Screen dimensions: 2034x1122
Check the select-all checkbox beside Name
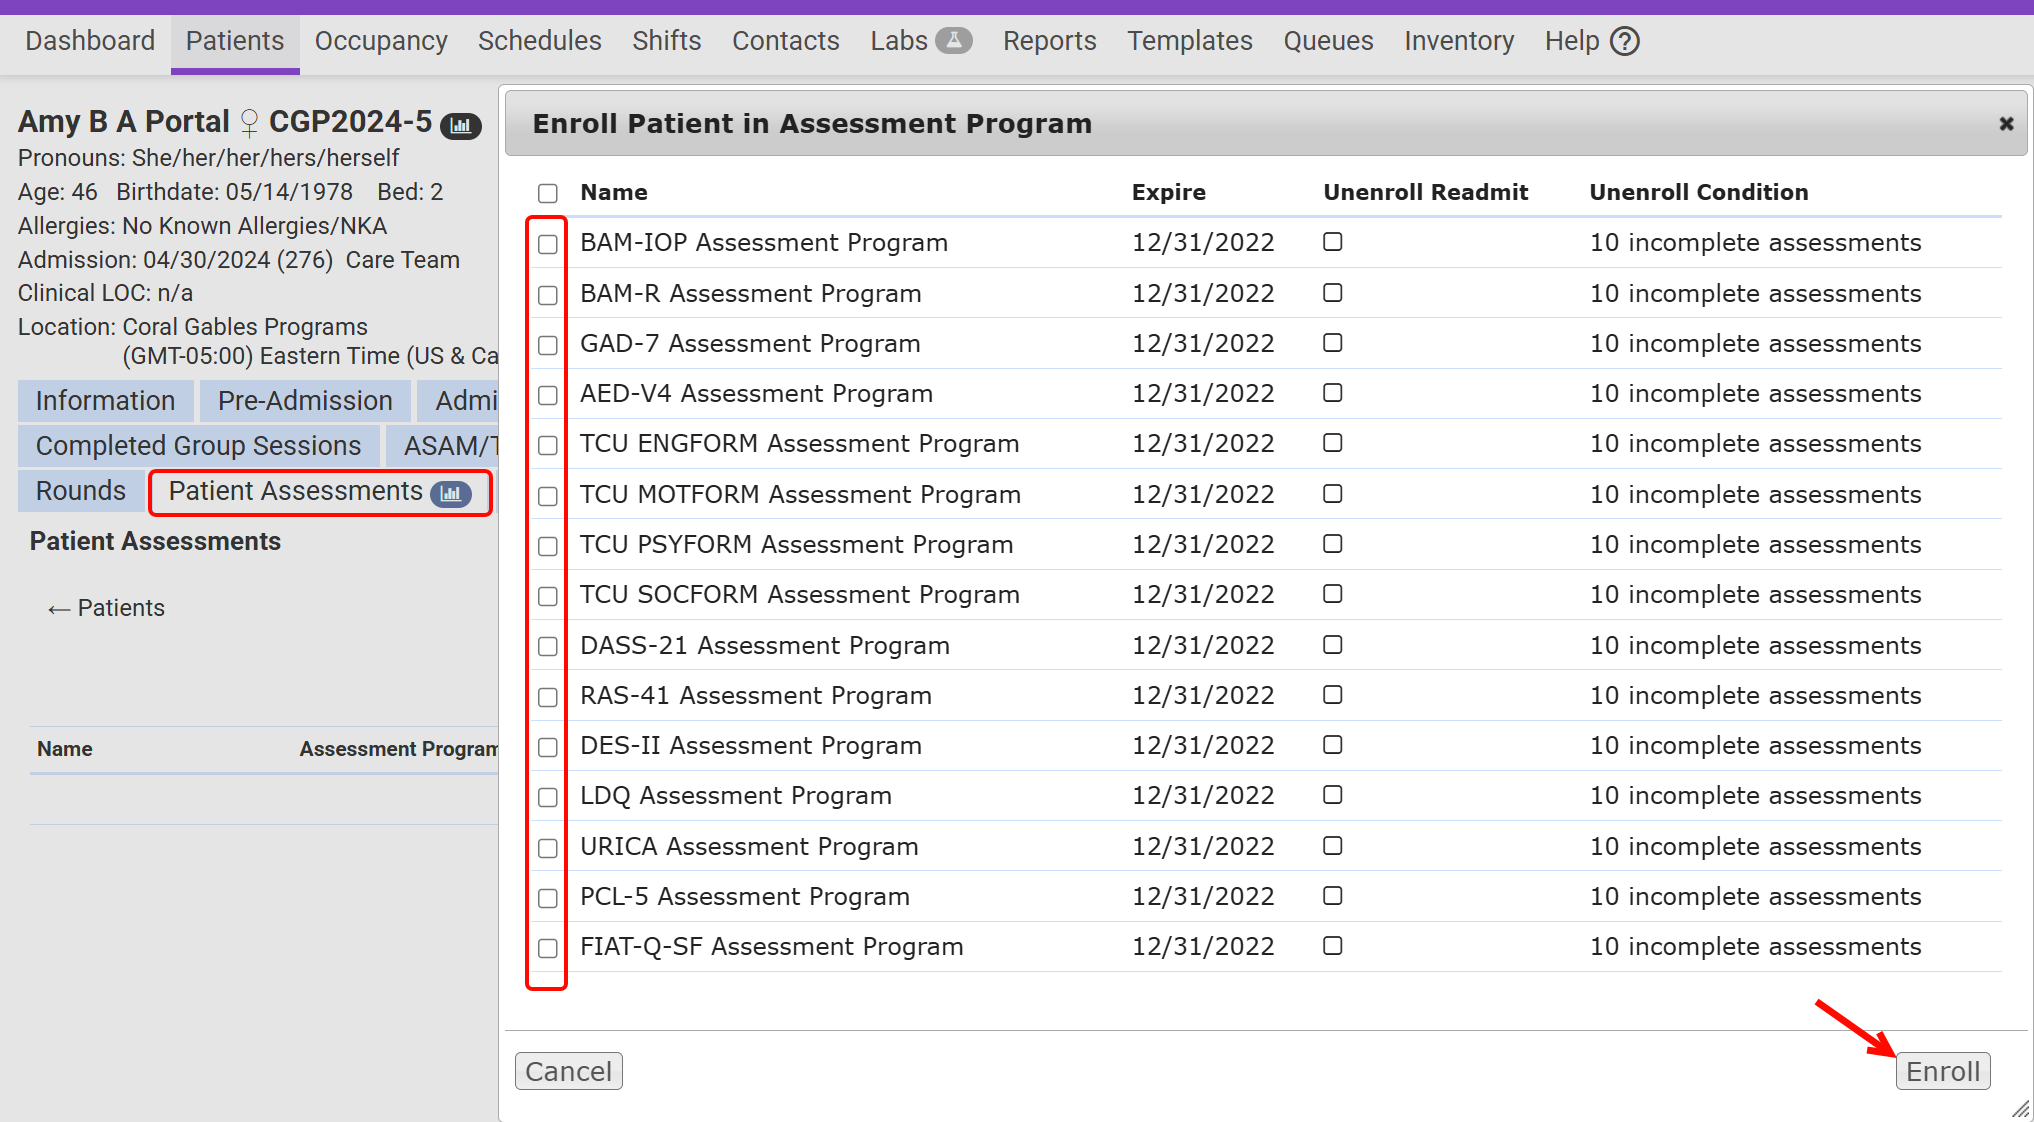548,193
